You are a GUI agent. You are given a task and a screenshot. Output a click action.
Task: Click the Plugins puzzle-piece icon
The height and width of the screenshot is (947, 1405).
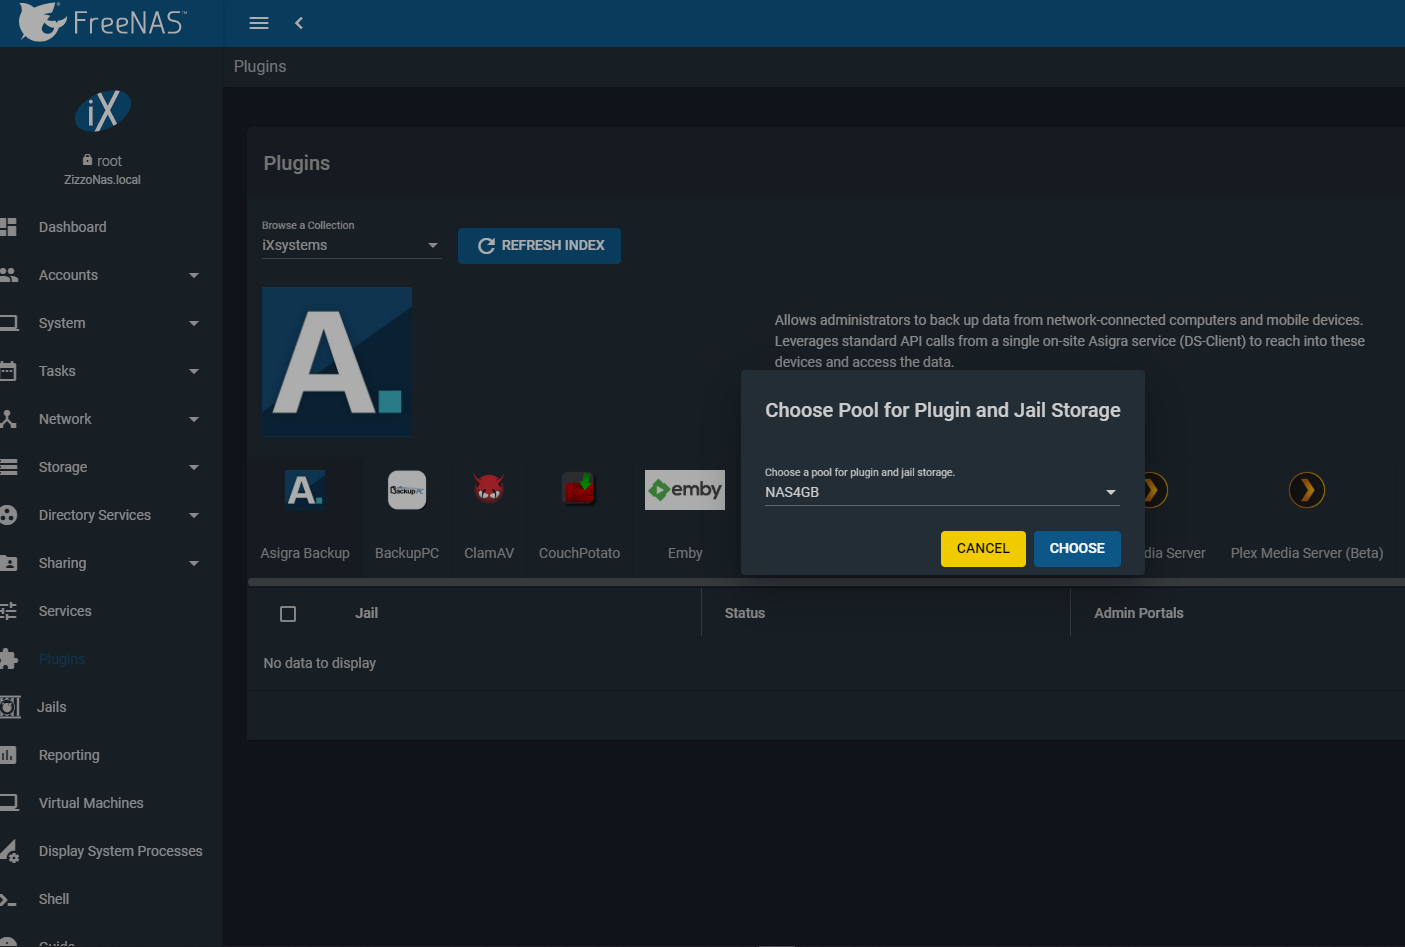coord(9,659)
